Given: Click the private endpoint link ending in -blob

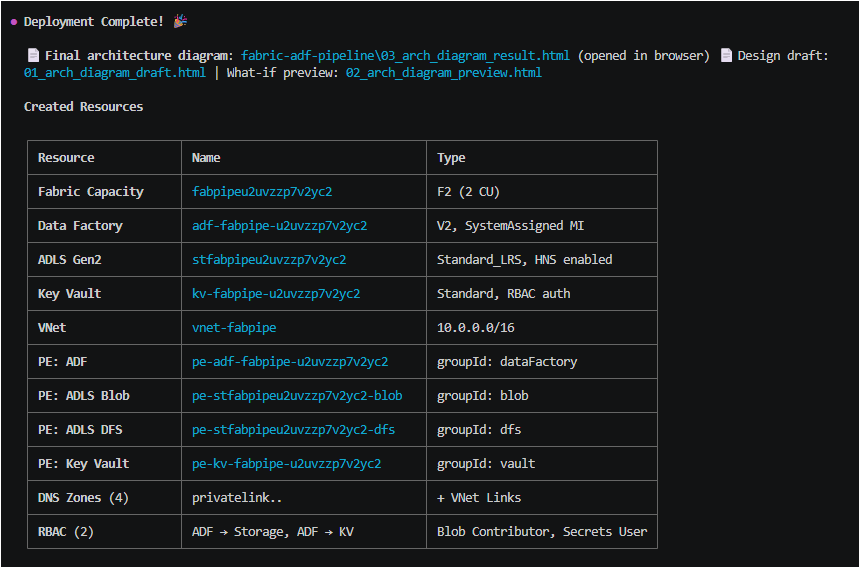Looking at the screenshot, I should (x=297, y=396).
